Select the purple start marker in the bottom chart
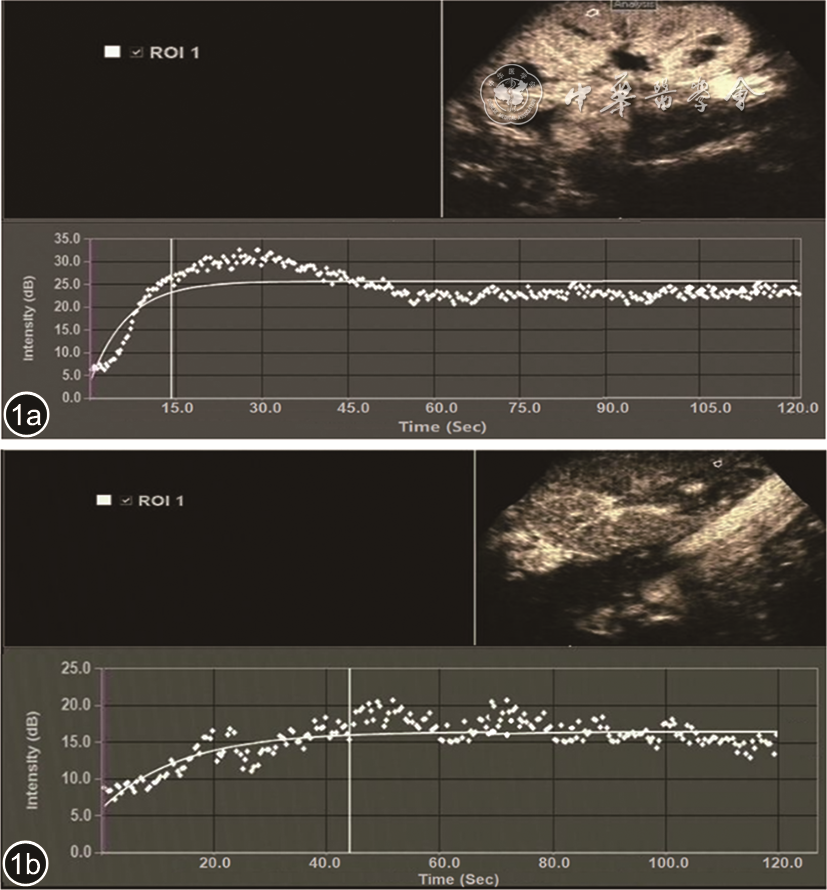Image resolution: width=827 pixels, height=890 pixels. pyautogui.click(x=103, y=760)
